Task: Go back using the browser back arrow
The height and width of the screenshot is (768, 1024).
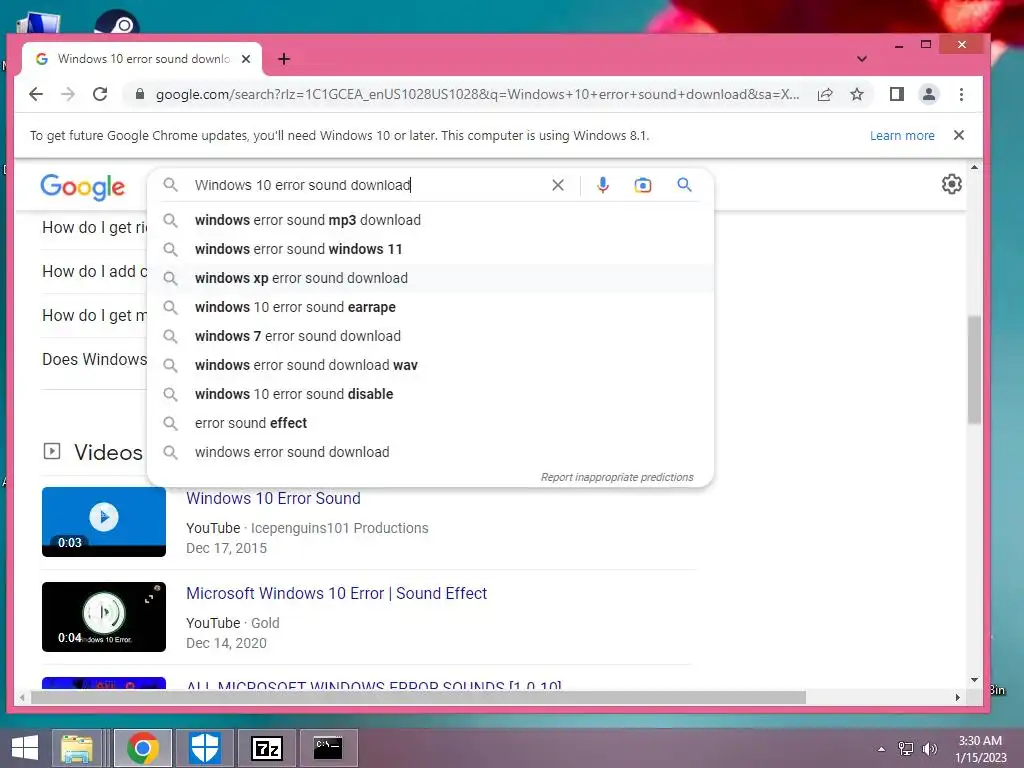Action: click(36, 94)
